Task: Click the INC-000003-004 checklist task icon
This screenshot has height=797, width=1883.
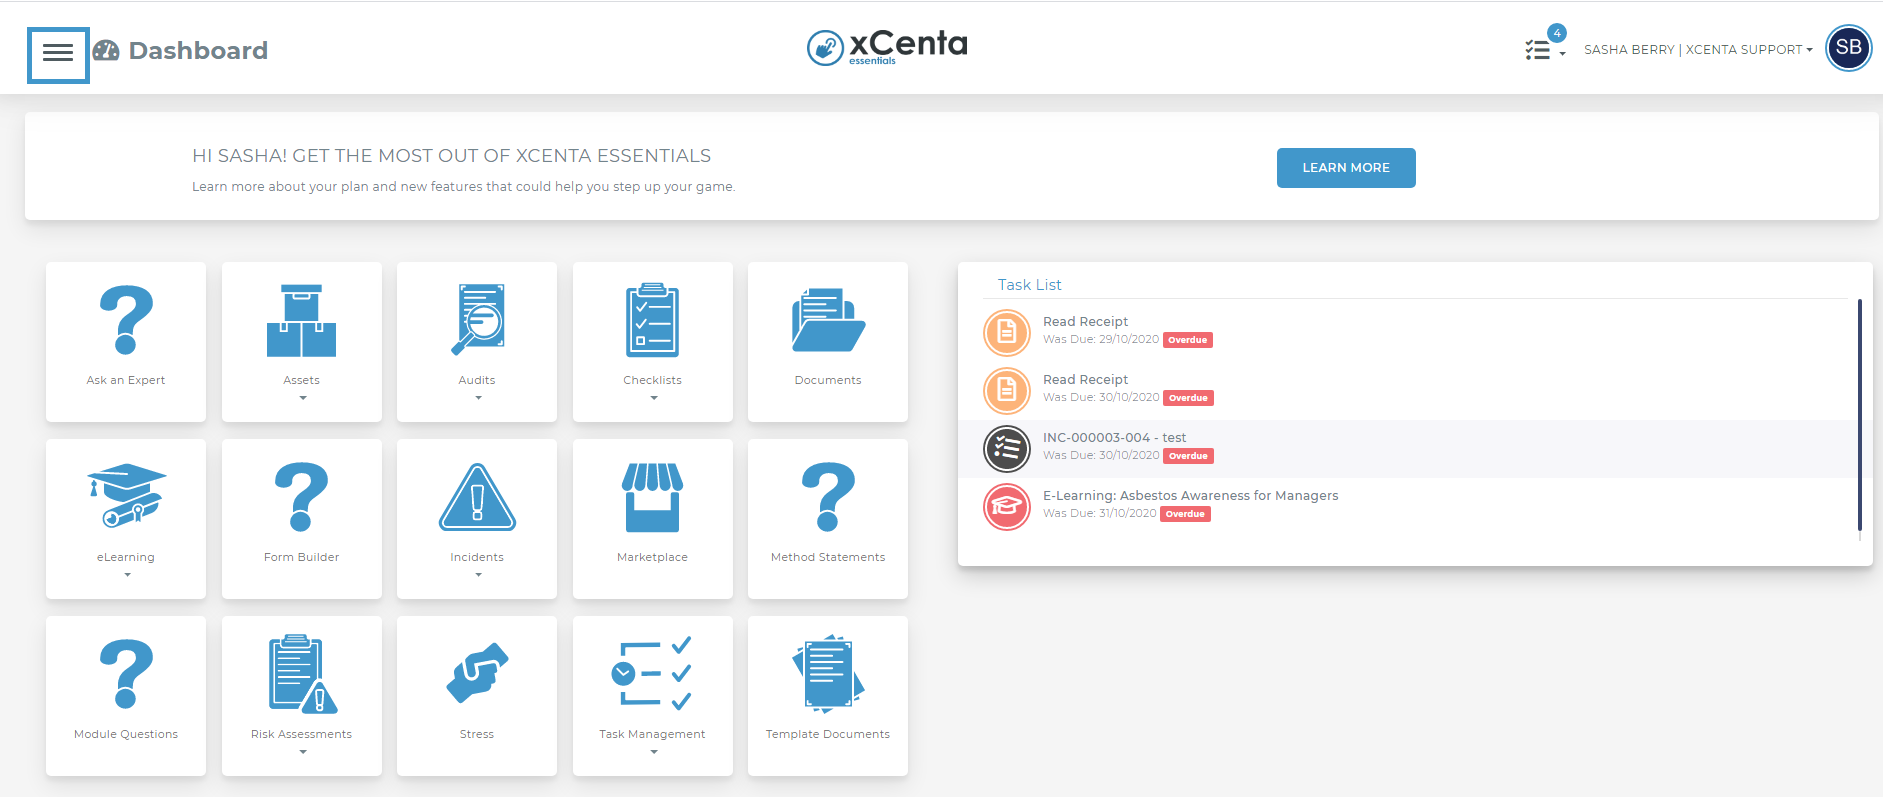Action: pyautogui.click(x=1007, y=448)
